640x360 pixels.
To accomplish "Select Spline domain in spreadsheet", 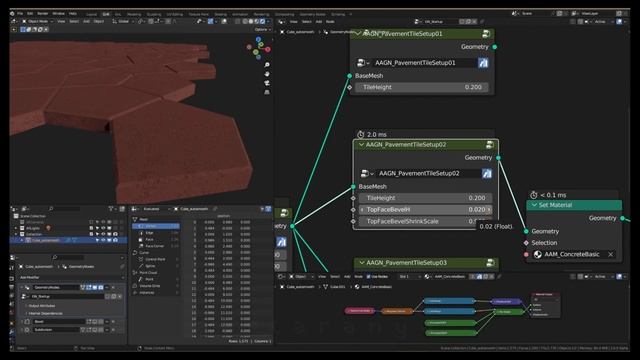I will click(156, 266).
